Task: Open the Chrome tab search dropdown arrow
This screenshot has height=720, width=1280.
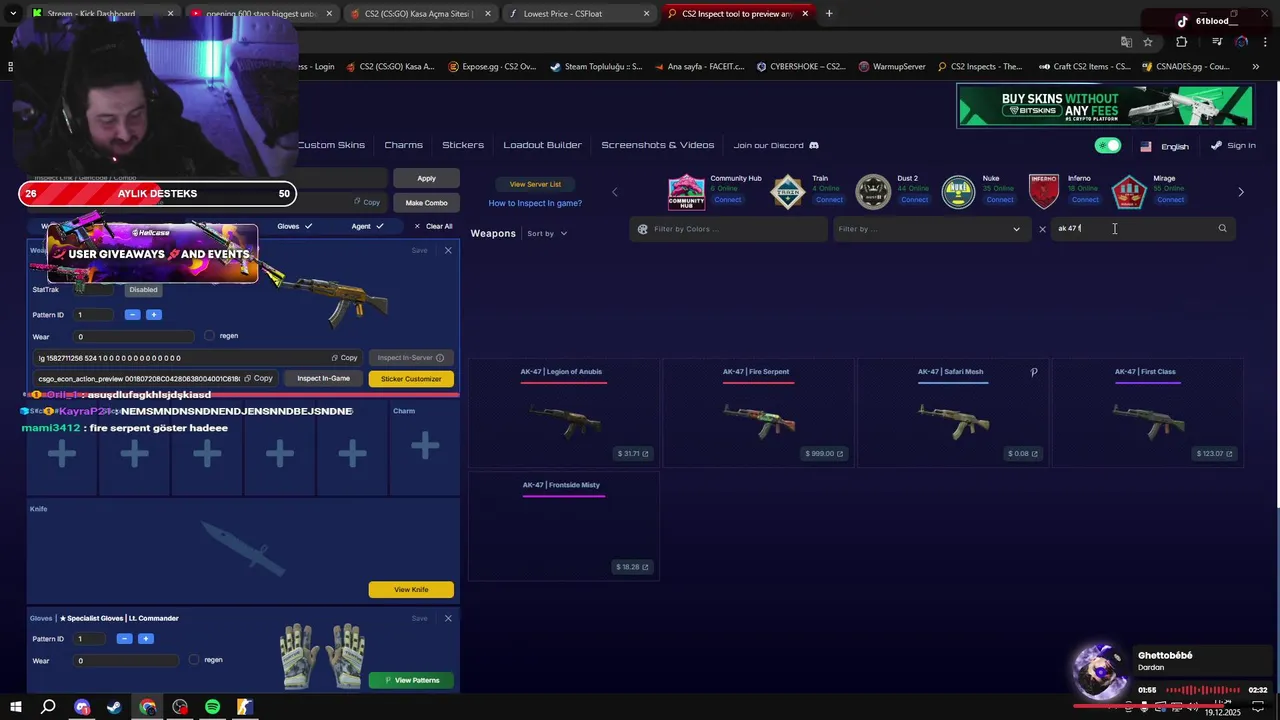Action: click(12, 14)
